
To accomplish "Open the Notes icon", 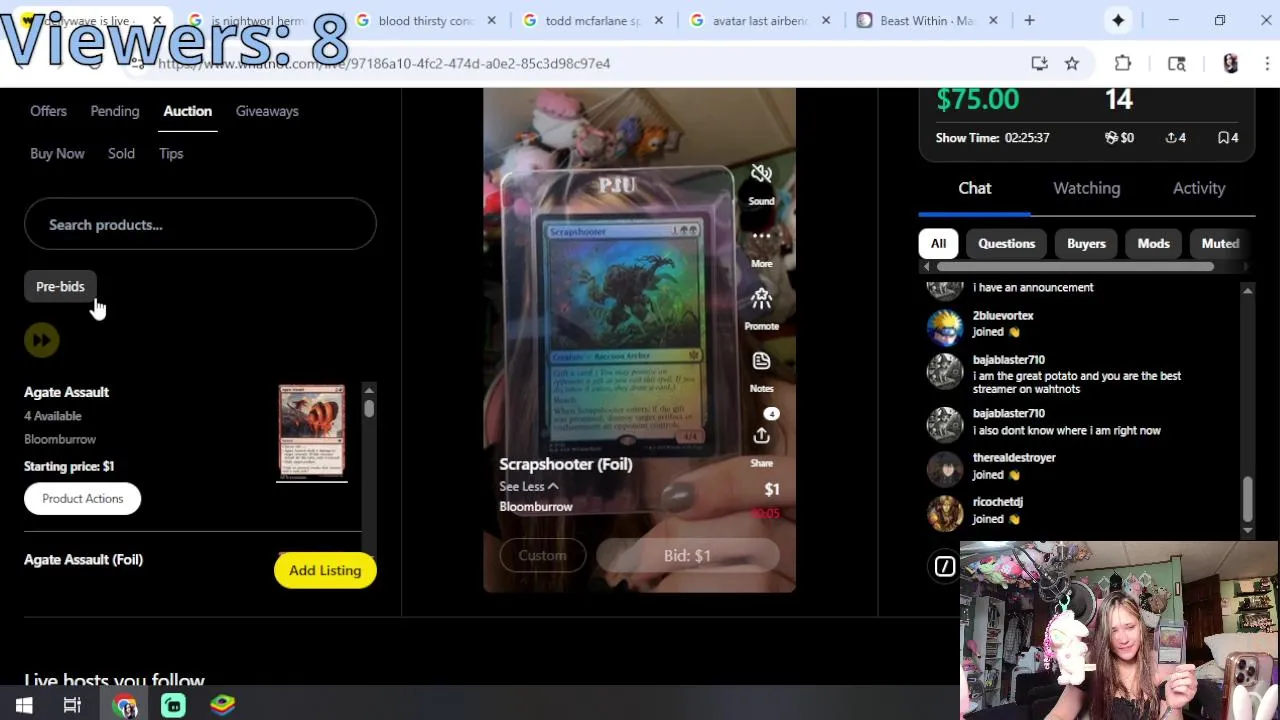I will [x=761, y=361].
